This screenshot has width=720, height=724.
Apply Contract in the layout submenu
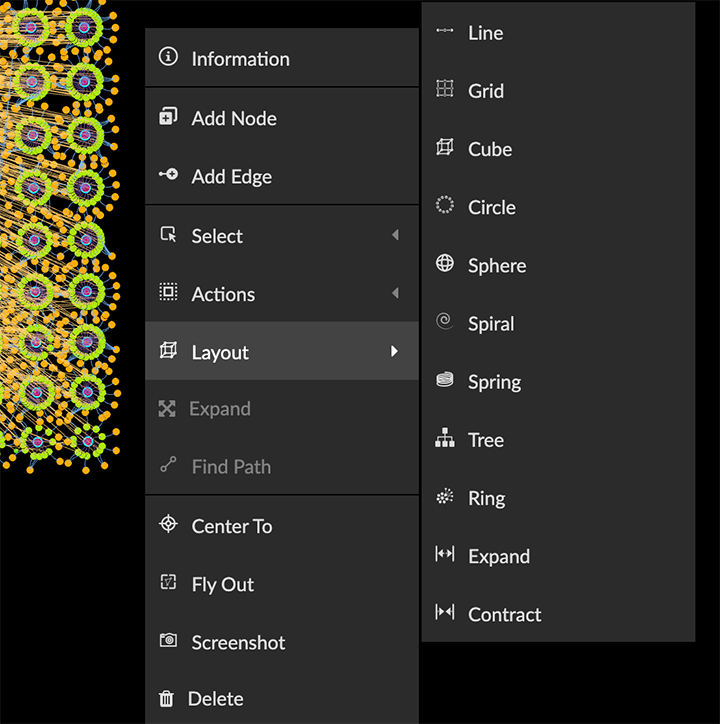(x=504, y=614)
